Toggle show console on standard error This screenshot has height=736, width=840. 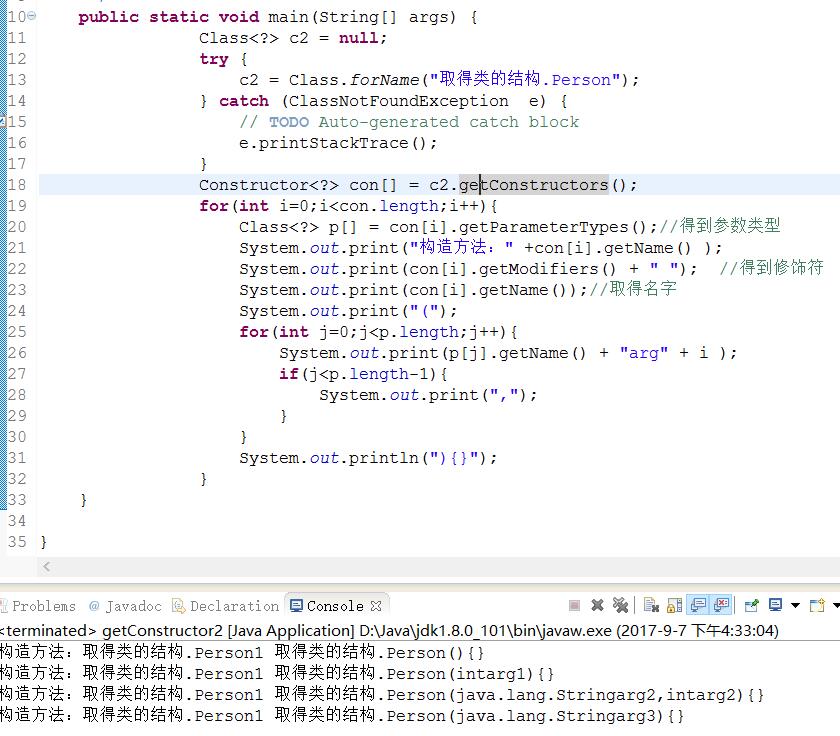click(722, 605)
